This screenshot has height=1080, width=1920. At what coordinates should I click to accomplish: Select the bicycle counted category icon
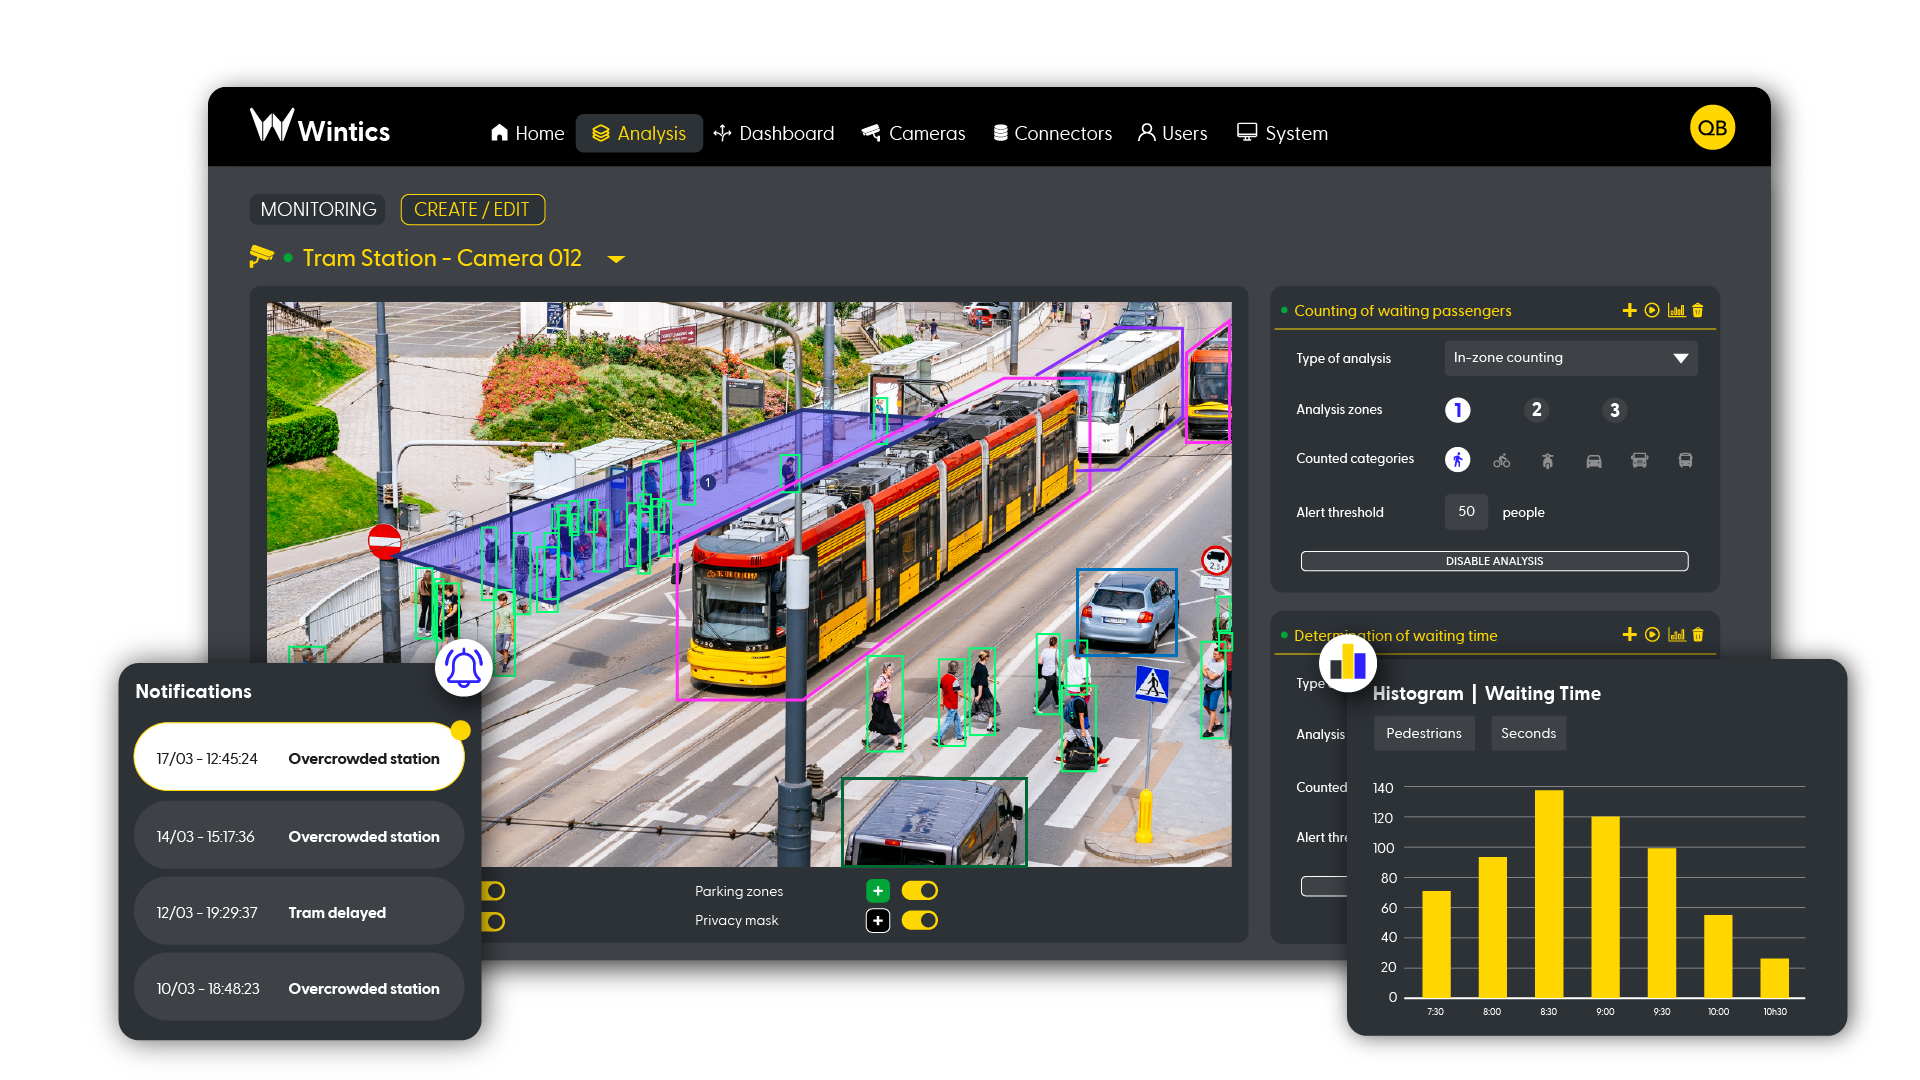coord(1502,461)
